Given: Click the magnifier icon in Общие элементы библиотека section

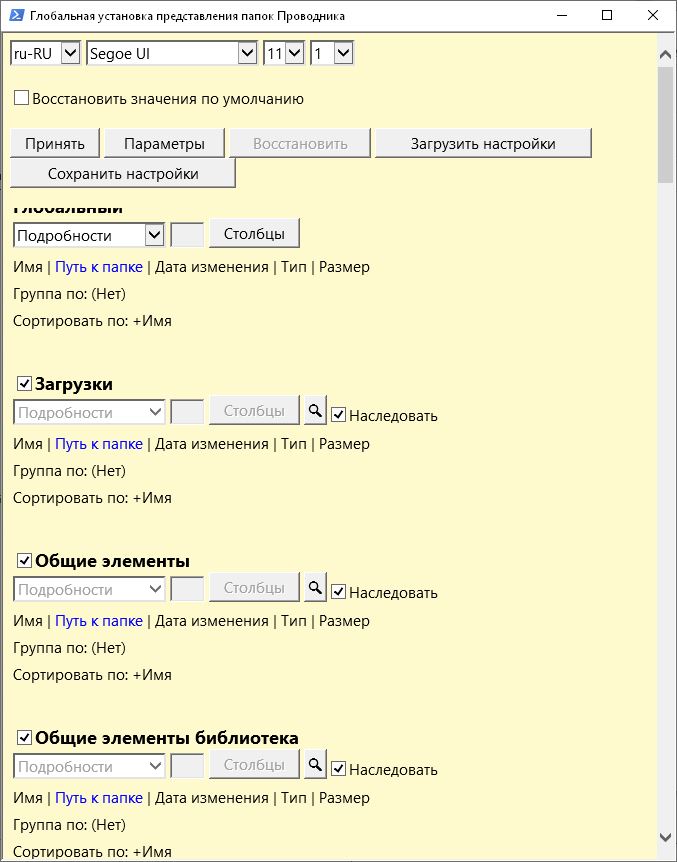Looking at the screenshot, I should coord(315,764).
